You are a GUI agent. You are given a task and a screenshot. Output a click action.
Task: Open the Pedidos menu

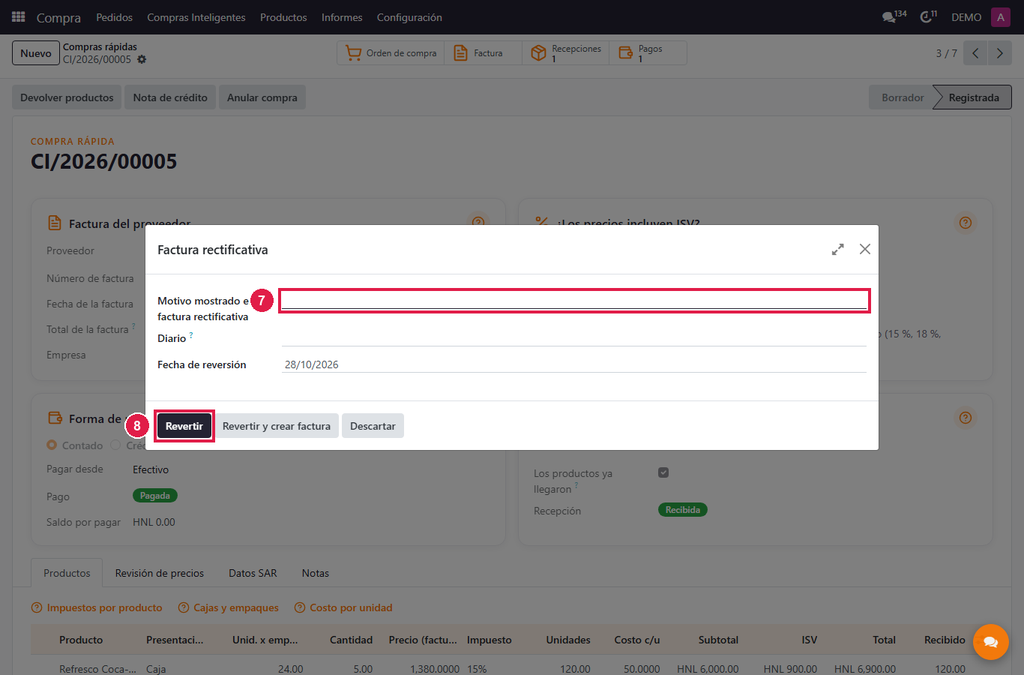click(x=114, y=18)
